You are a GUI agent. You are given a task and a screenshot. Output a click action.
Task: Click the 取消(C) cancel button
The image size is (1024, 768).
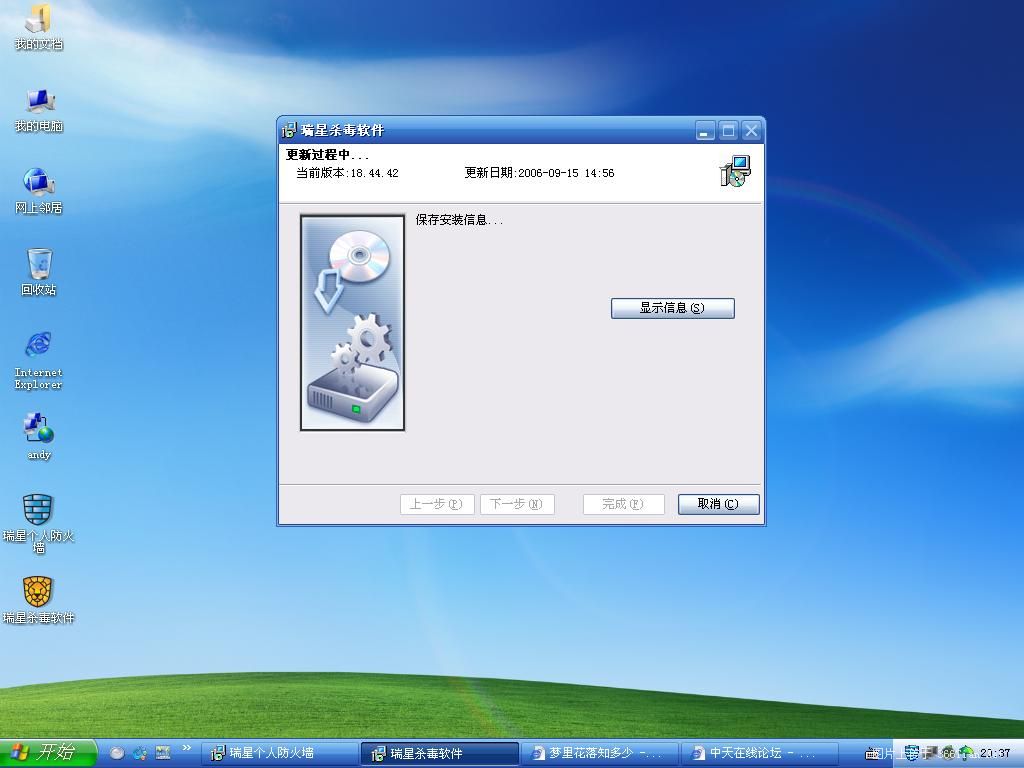(x=718, y=504)
